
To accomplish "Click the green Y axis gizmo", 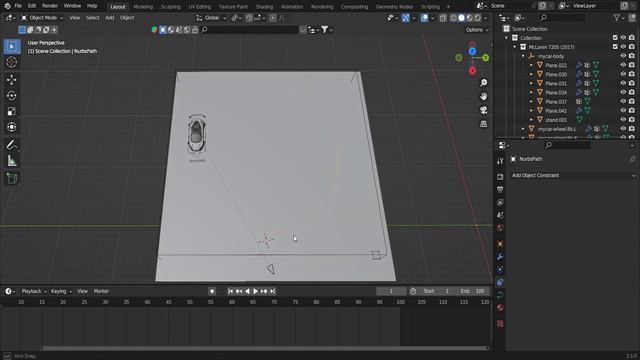I will [485, 58].
